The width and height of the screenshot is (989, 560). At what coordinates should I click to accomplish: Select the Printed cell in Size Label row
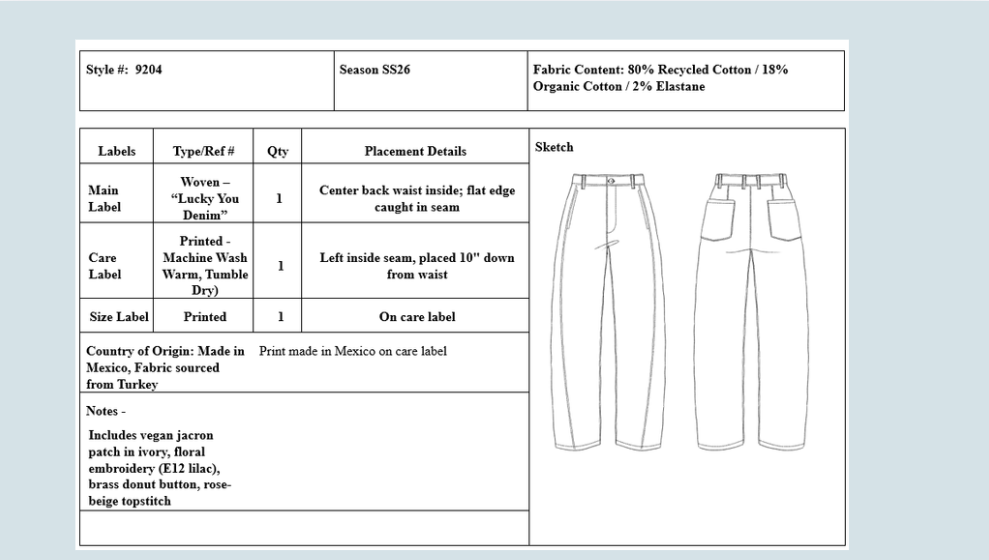[205, 317]
